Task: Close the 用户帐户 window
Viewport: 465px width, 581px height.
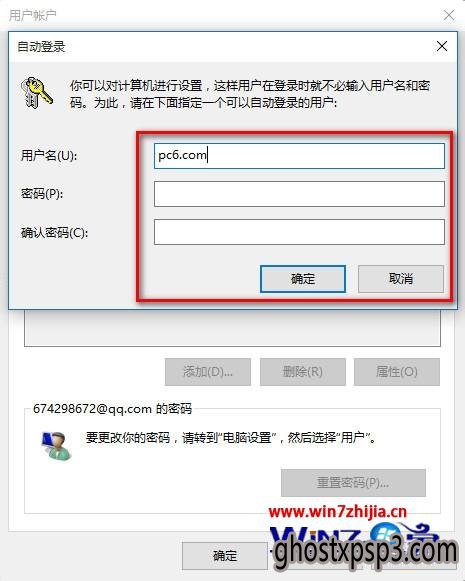Action: pyautogui.click(x=449, y=15)
